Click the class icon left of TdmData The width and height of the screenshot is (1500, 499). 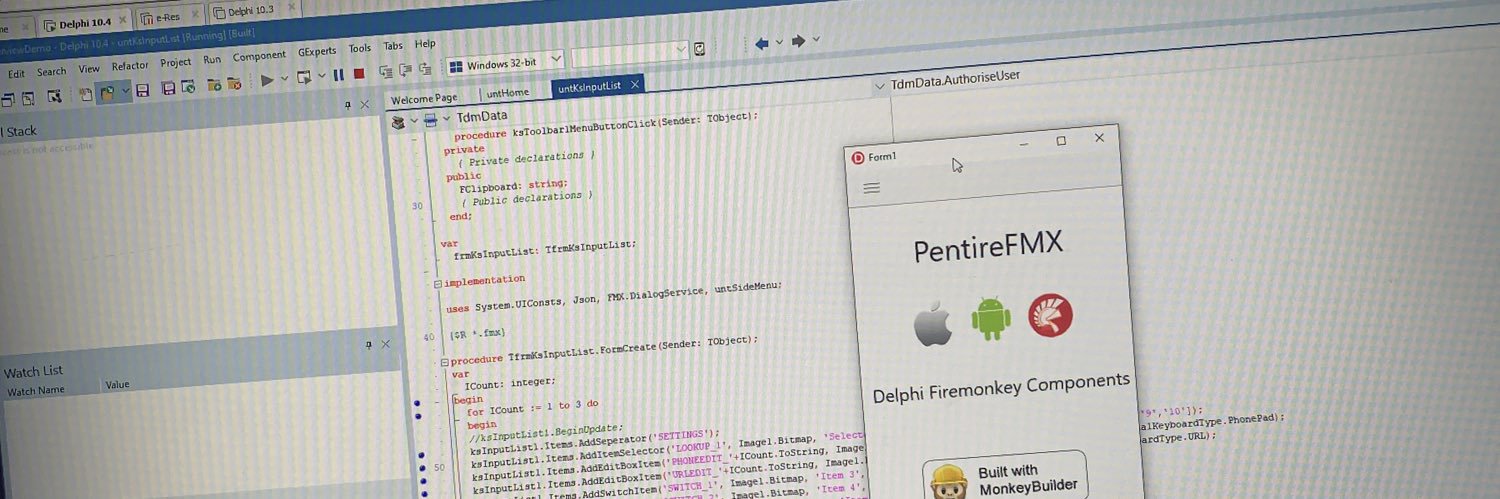[430, 120]
